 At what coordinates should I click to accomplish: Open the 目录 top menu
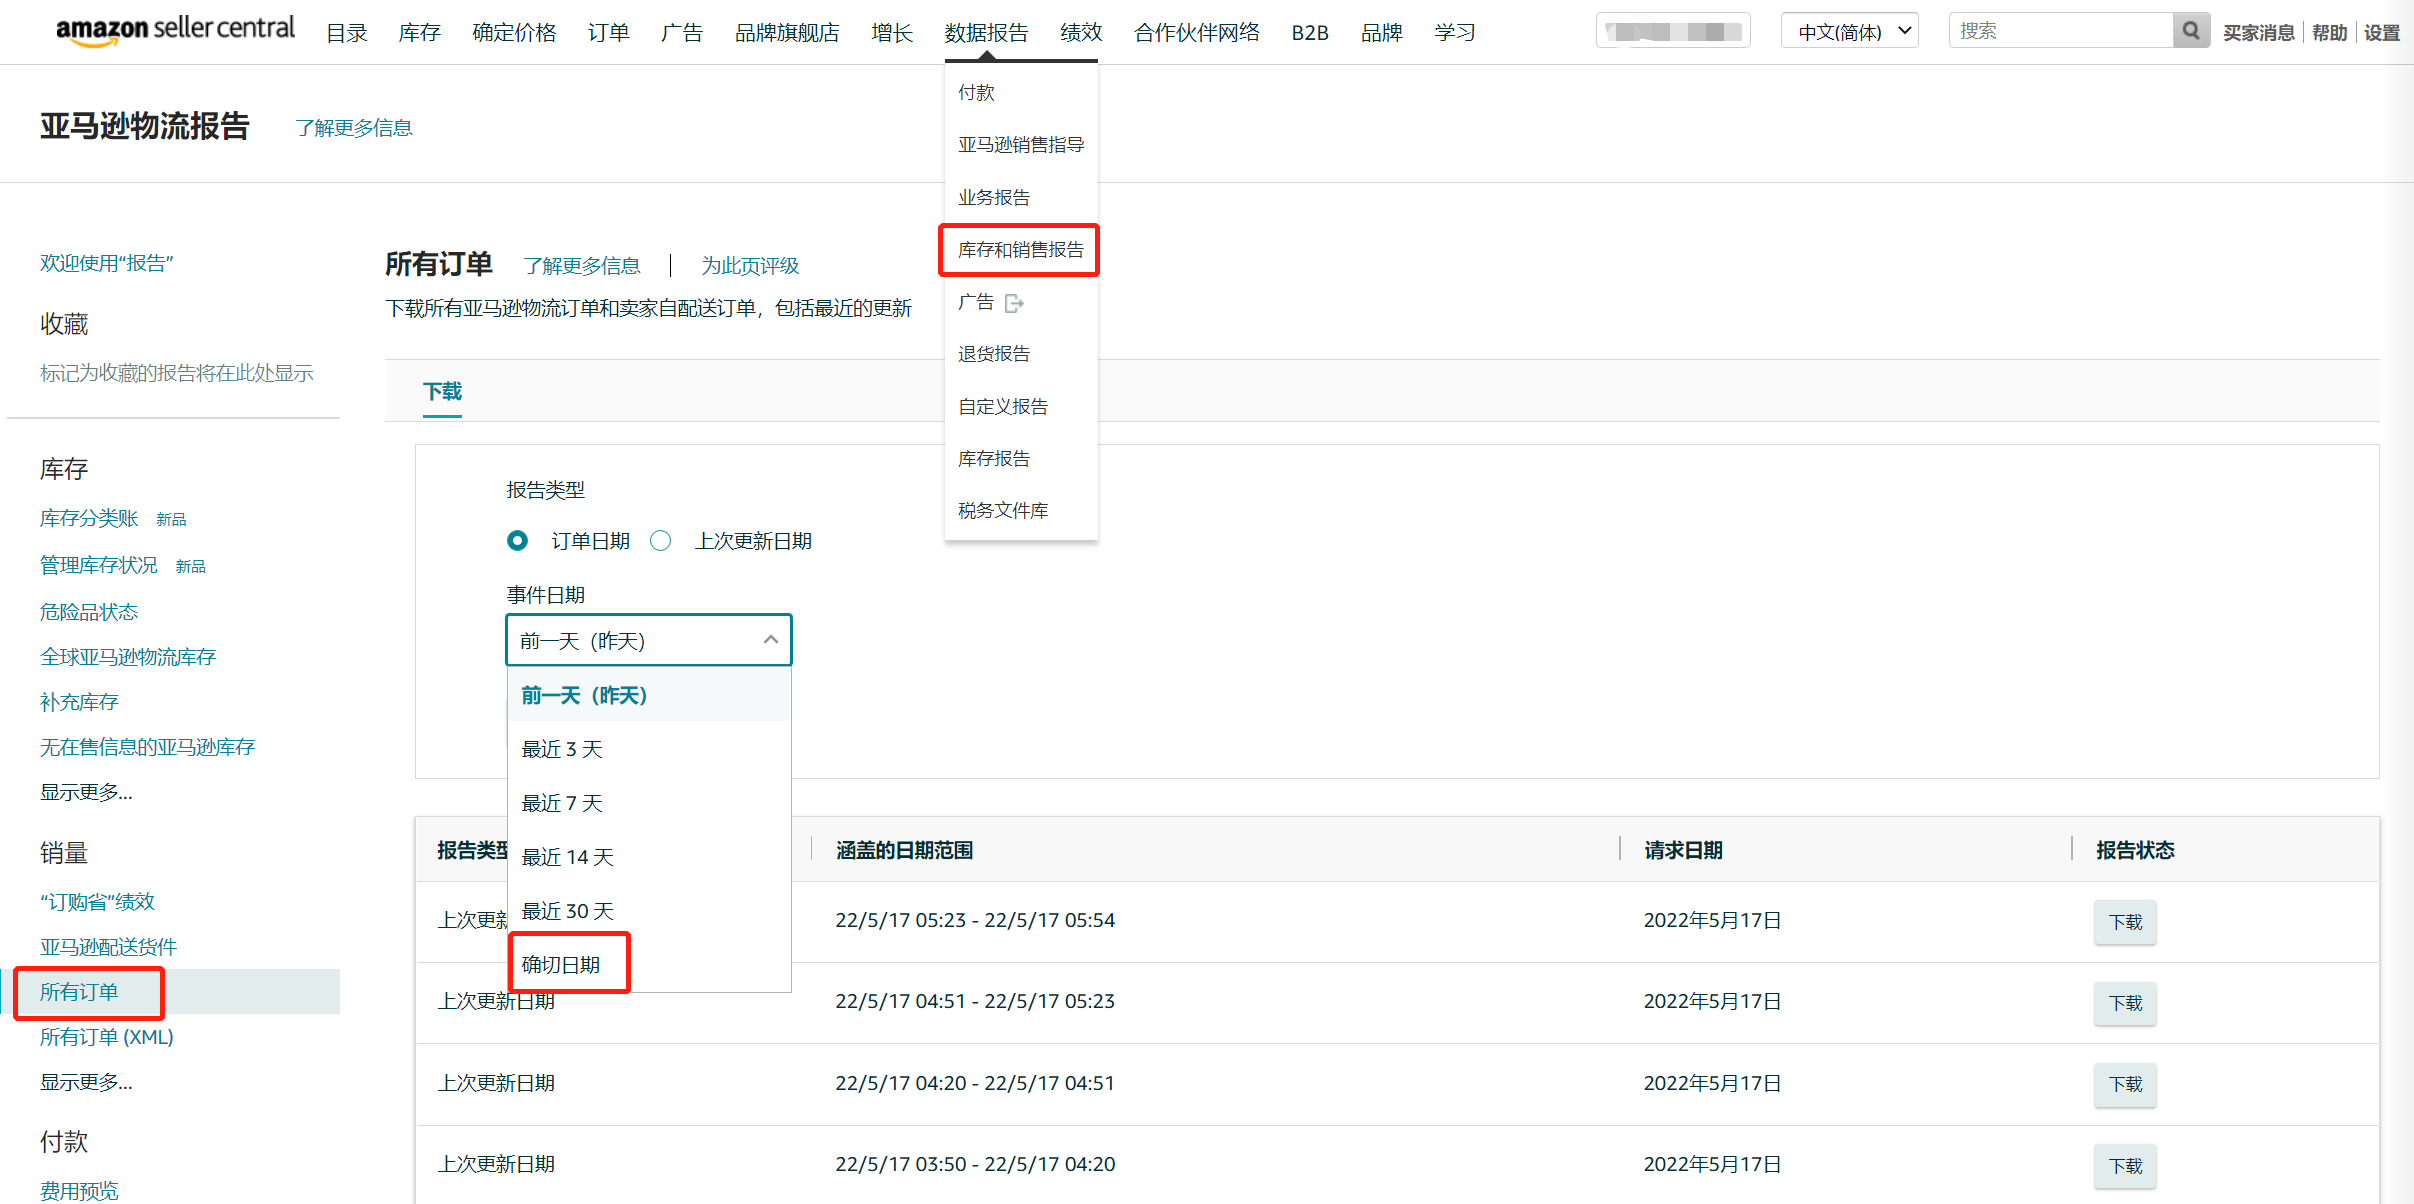point(347,33)
